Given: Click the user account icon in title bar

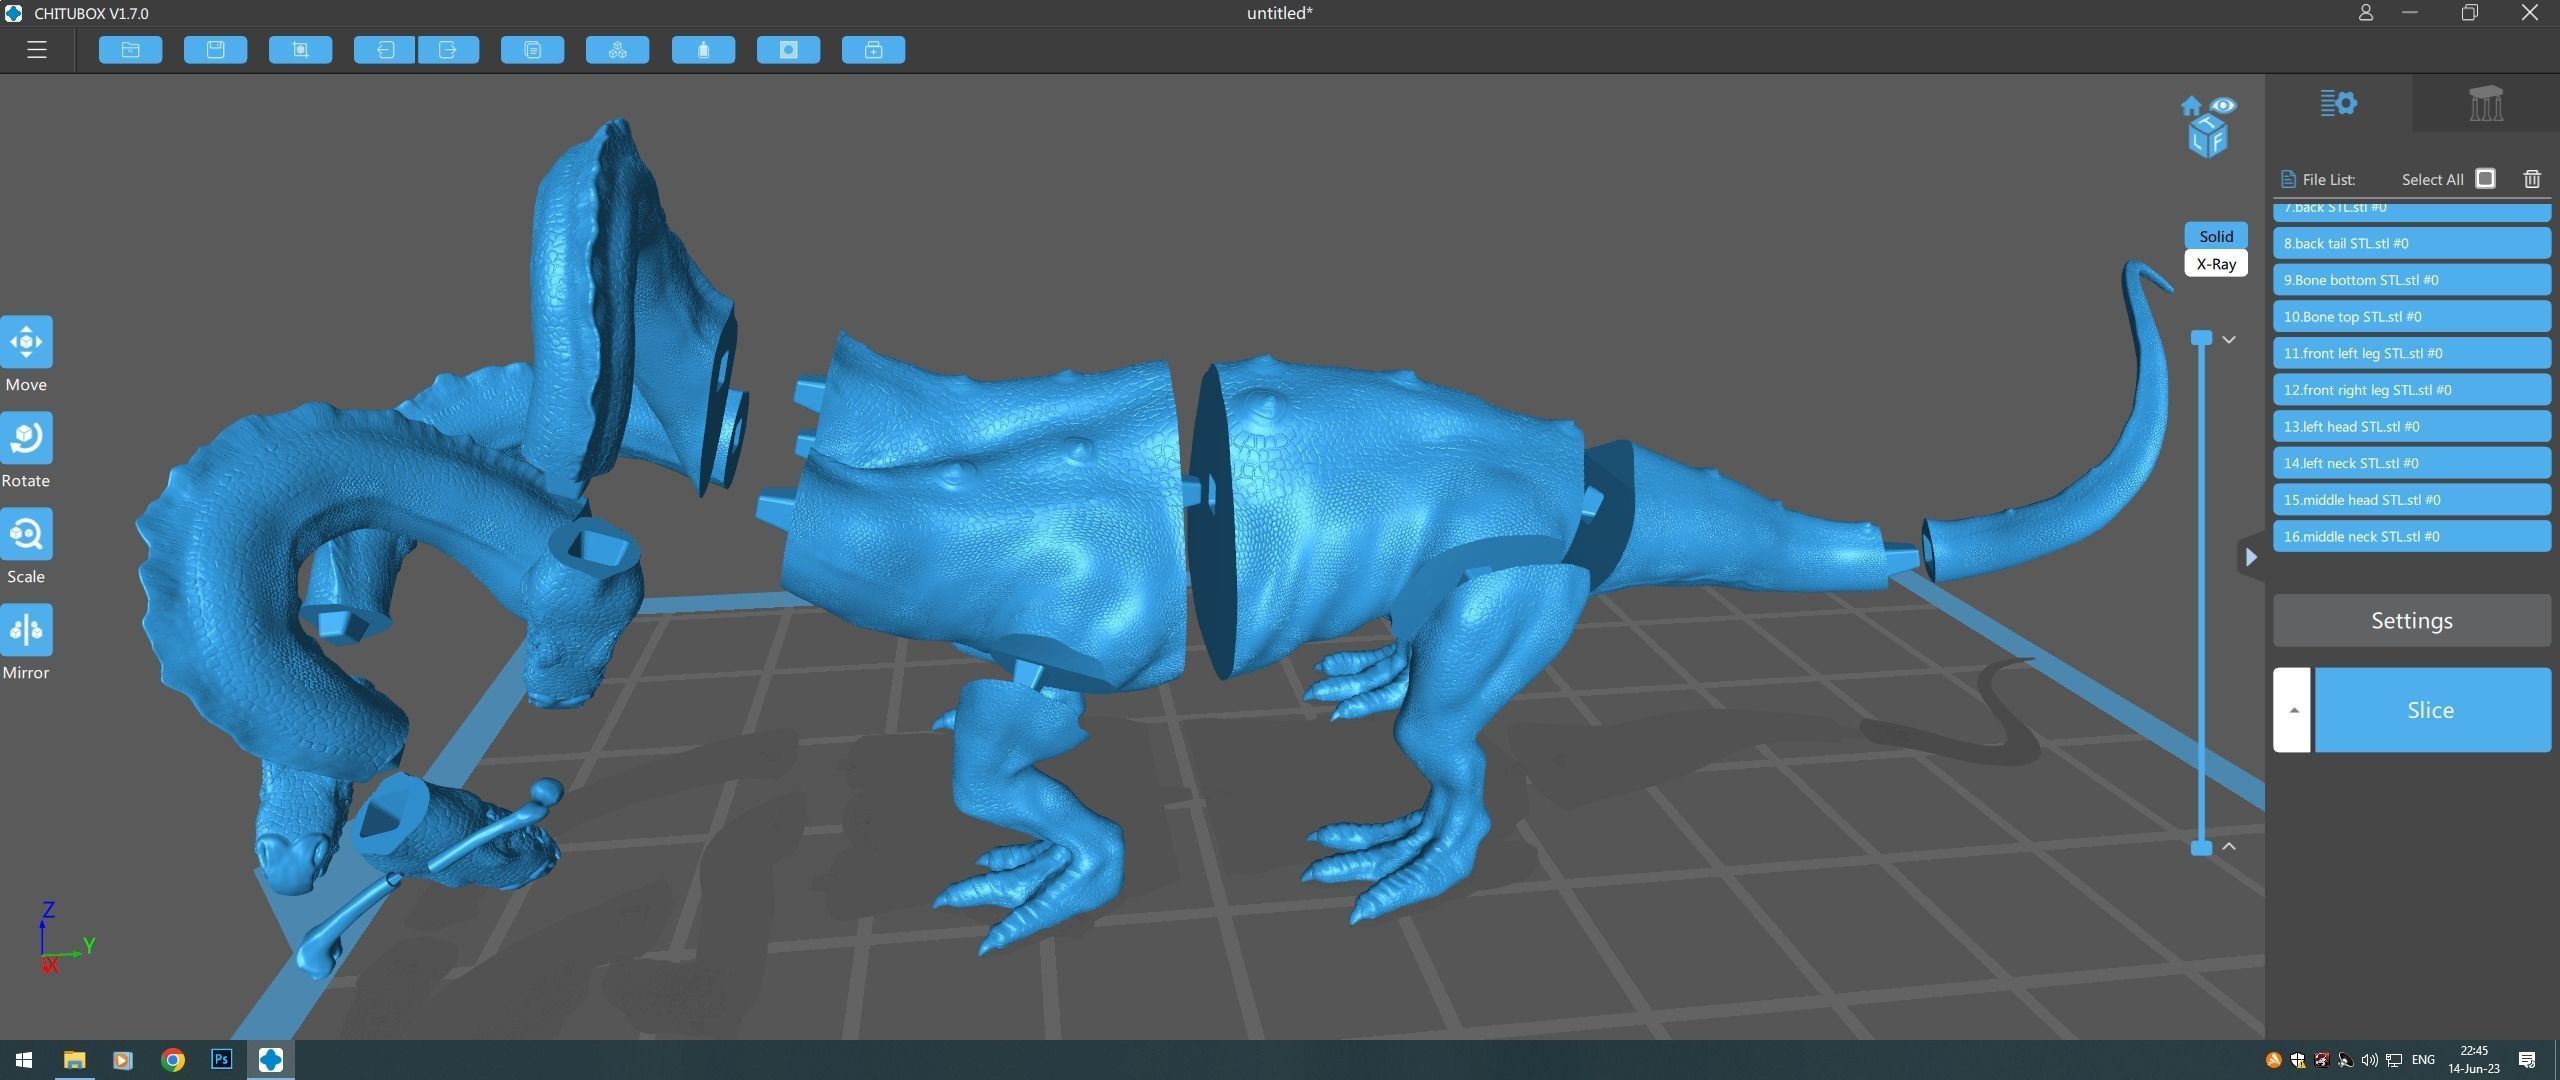Looking at the screenshot, I should pos(2365,13).
